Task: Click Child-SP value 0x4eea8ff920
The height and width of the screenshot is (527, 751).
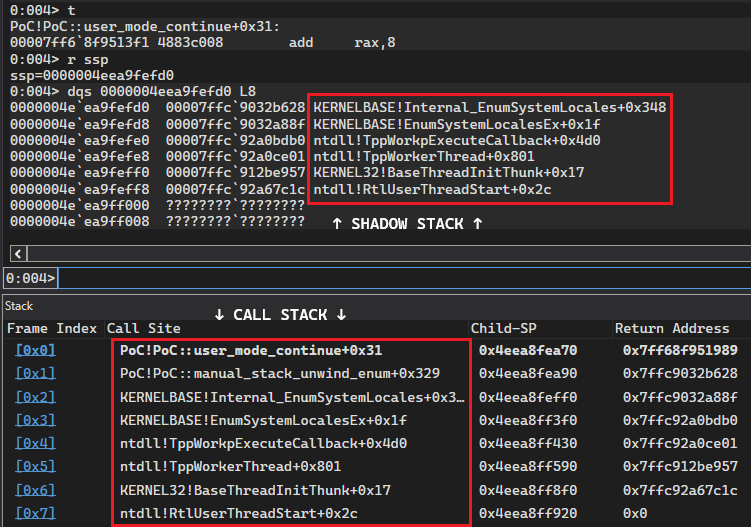Action: coord(528,513)
